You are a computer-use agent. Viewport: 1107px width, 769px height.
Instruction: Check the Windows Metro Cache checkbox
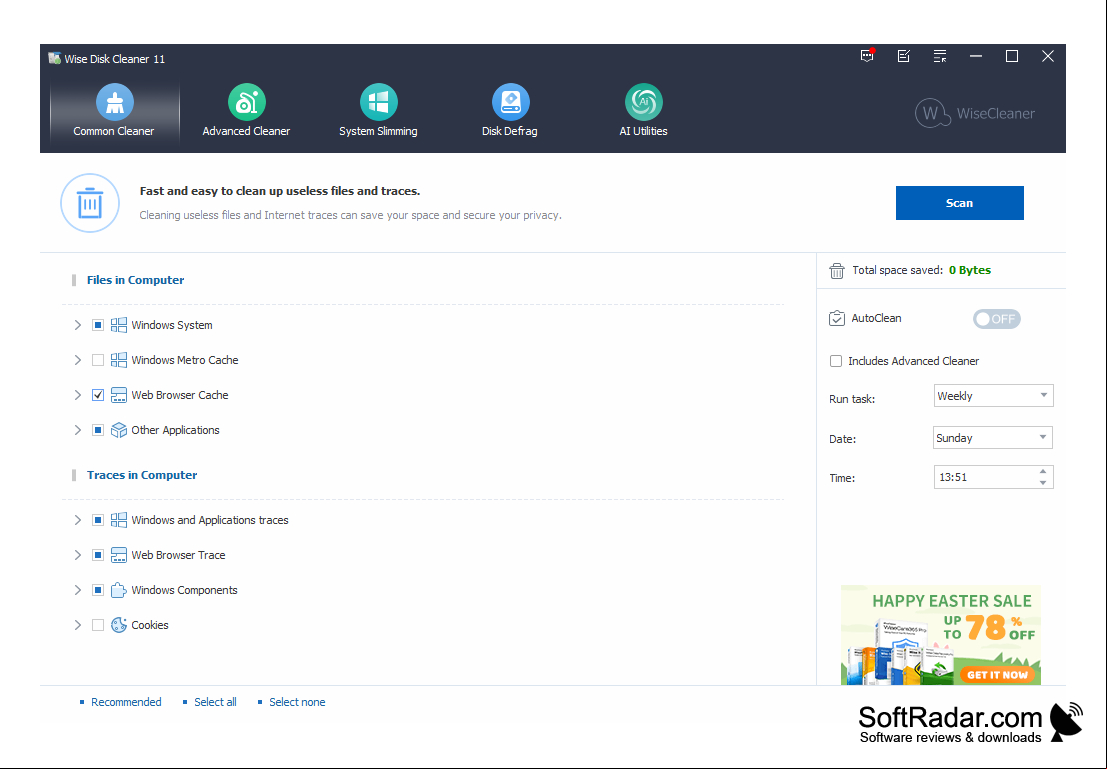[98, 360]
